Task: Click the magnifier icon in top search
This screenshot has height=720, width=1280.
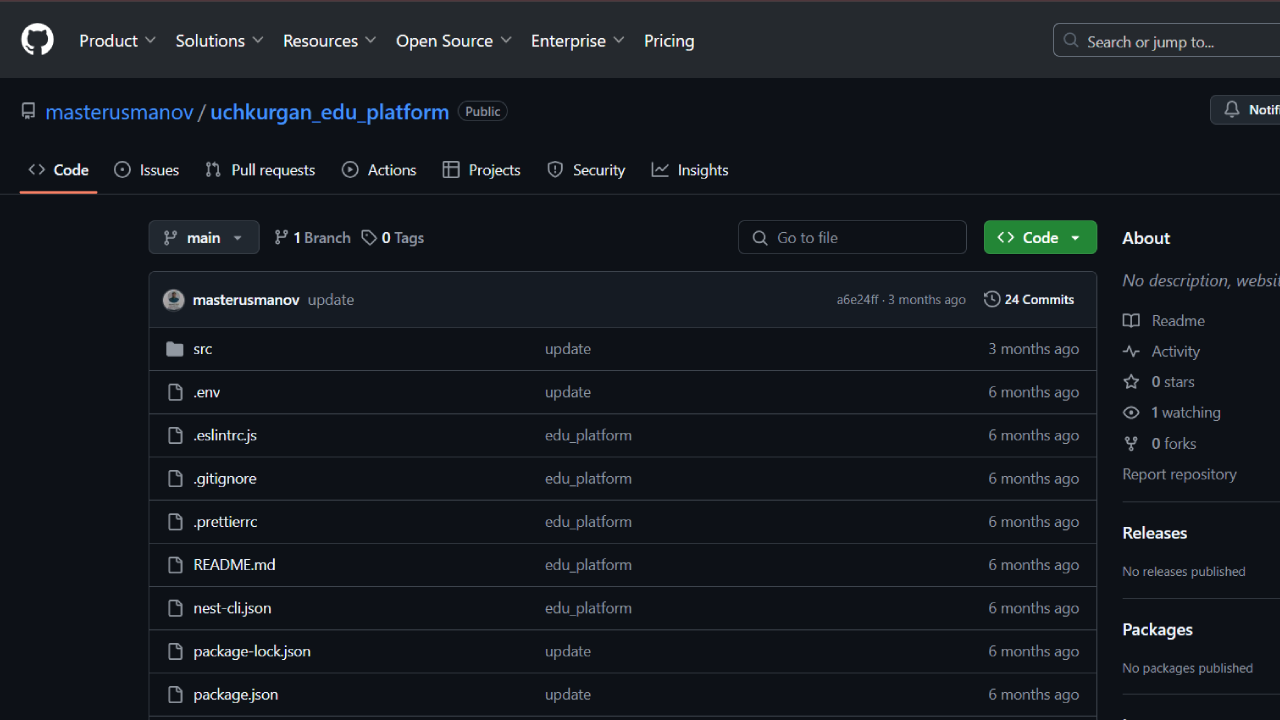Action: click(x=1071, y=41)
